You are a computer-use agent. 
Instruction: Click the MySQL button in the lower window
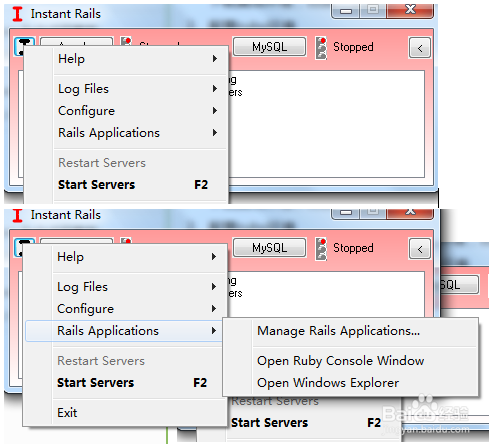click(x=269, y=248)
